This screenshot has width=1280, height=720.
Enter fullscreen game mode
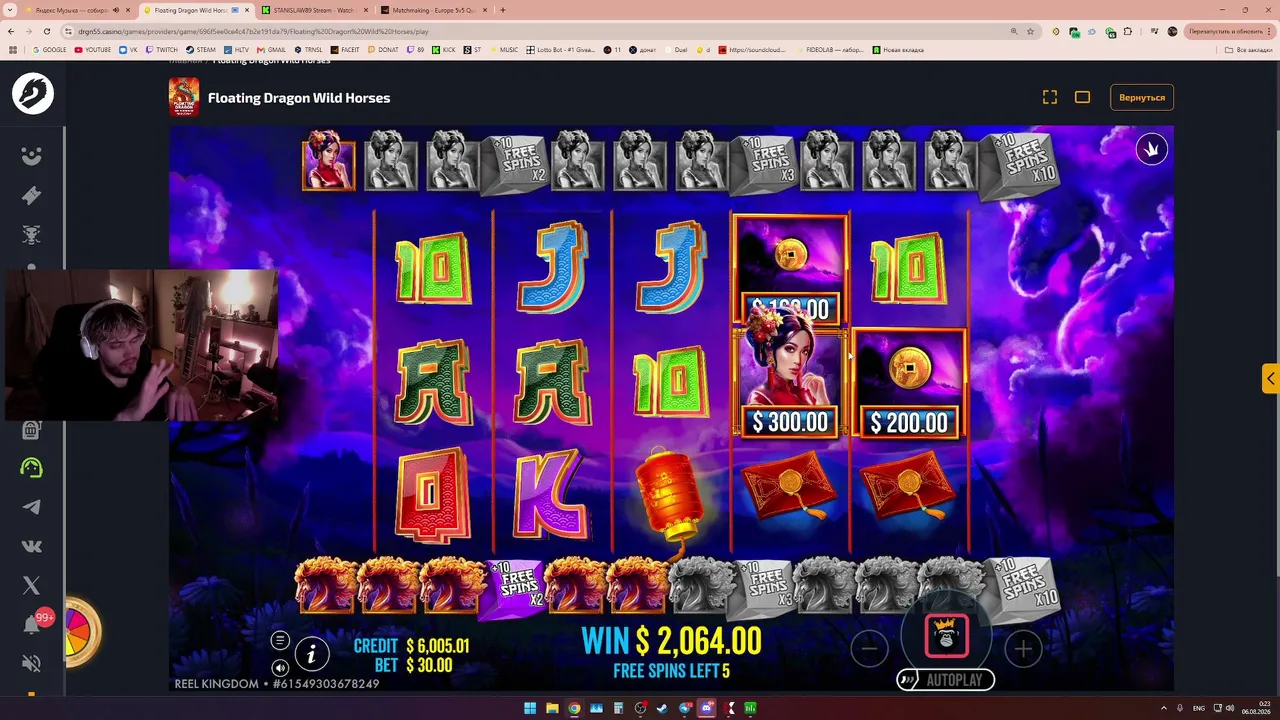point(1050,97)
